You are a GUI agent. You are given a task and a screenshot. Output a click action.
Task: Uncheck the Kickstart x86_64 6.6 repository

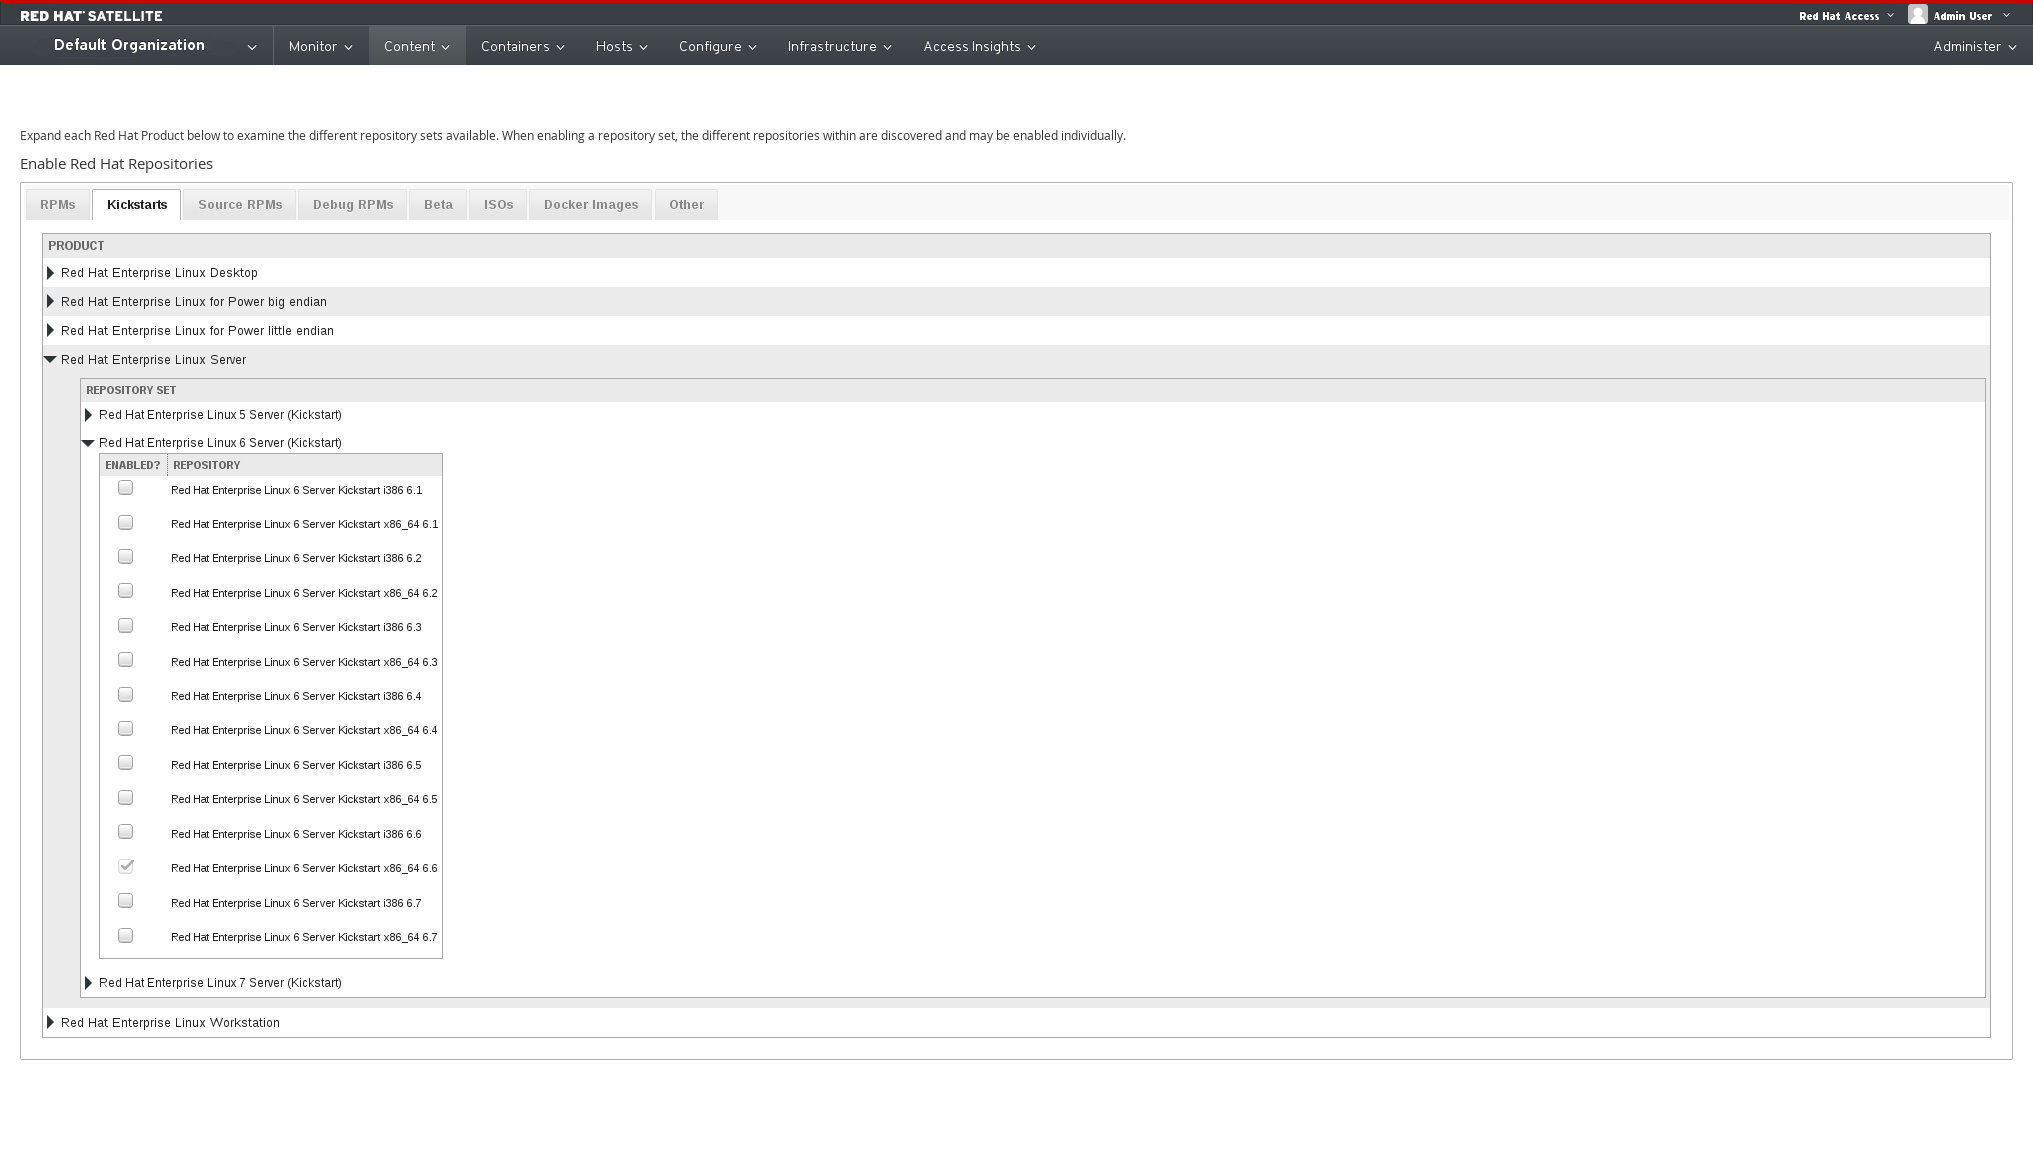click(125, 867)
